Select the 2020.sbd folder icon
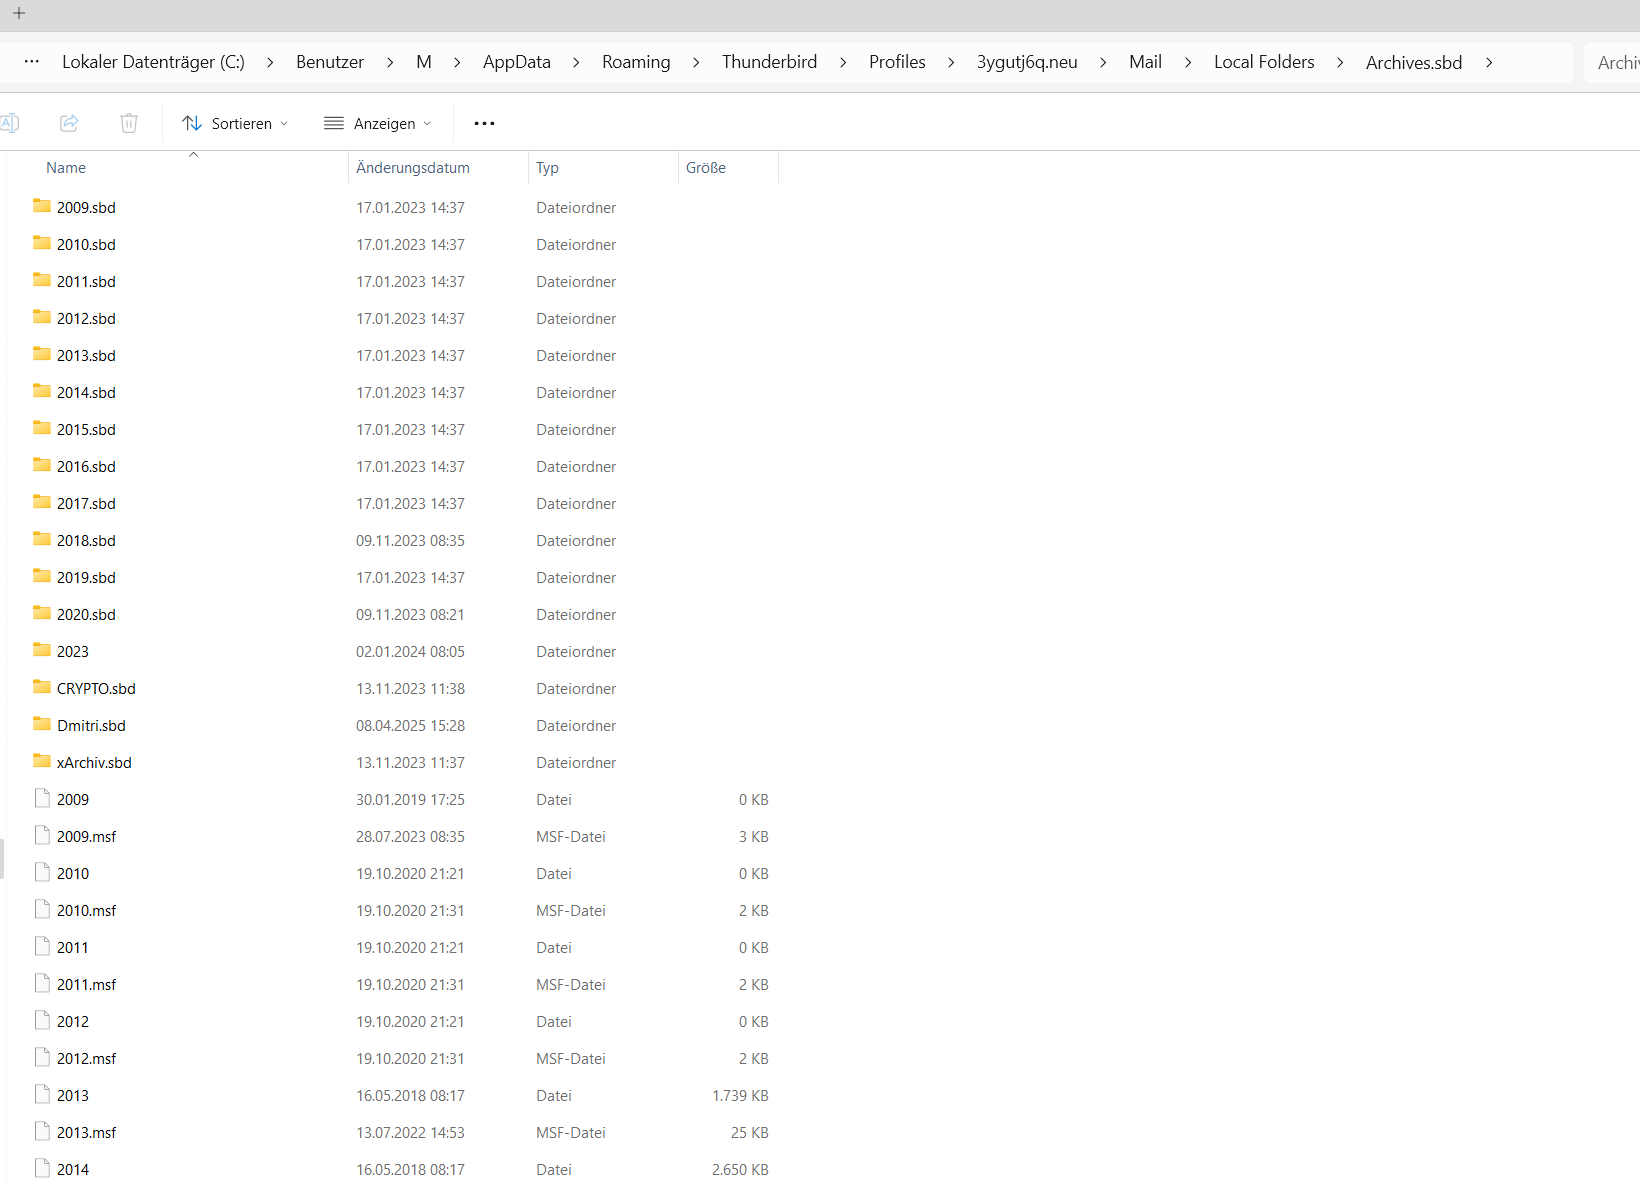 point(42,613)
